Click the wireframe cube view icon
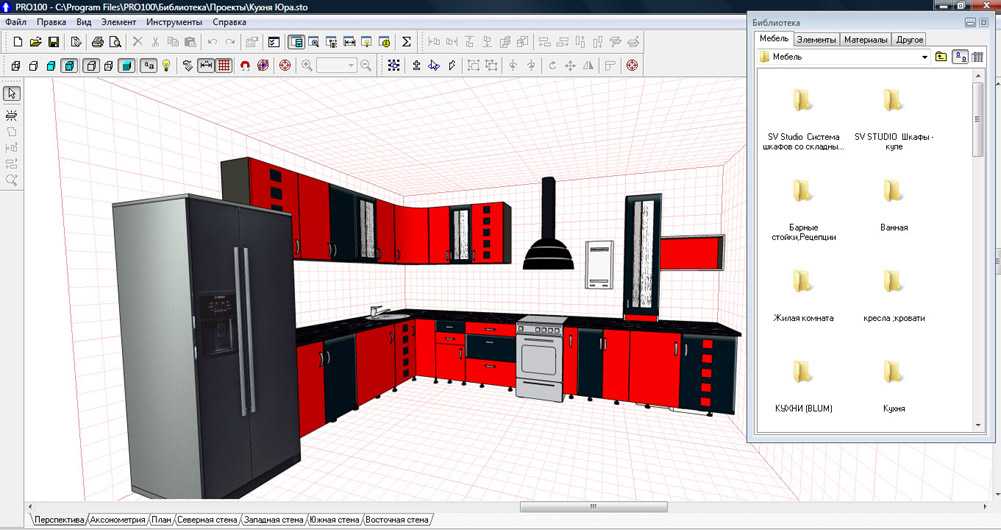 pos(16,65)
